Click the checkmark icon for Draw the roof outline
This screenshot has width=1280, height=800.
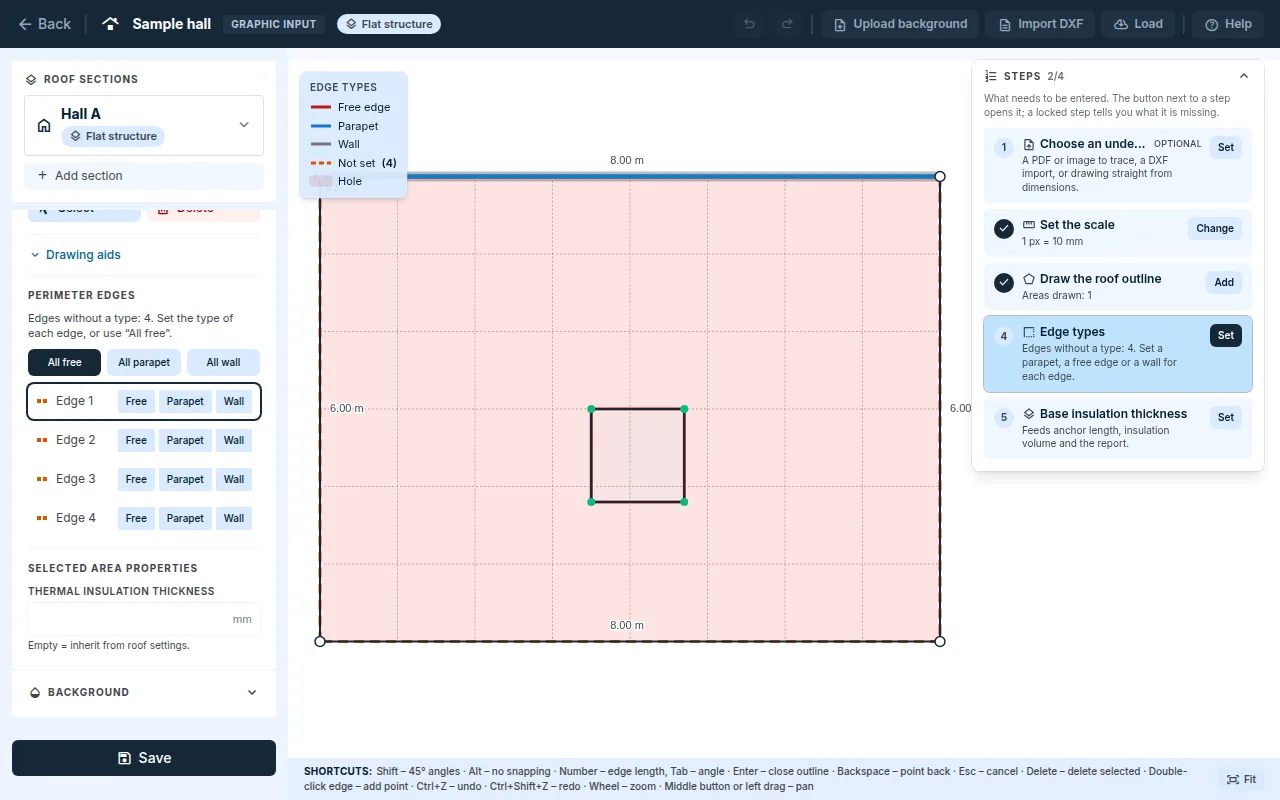(1004, 283)
